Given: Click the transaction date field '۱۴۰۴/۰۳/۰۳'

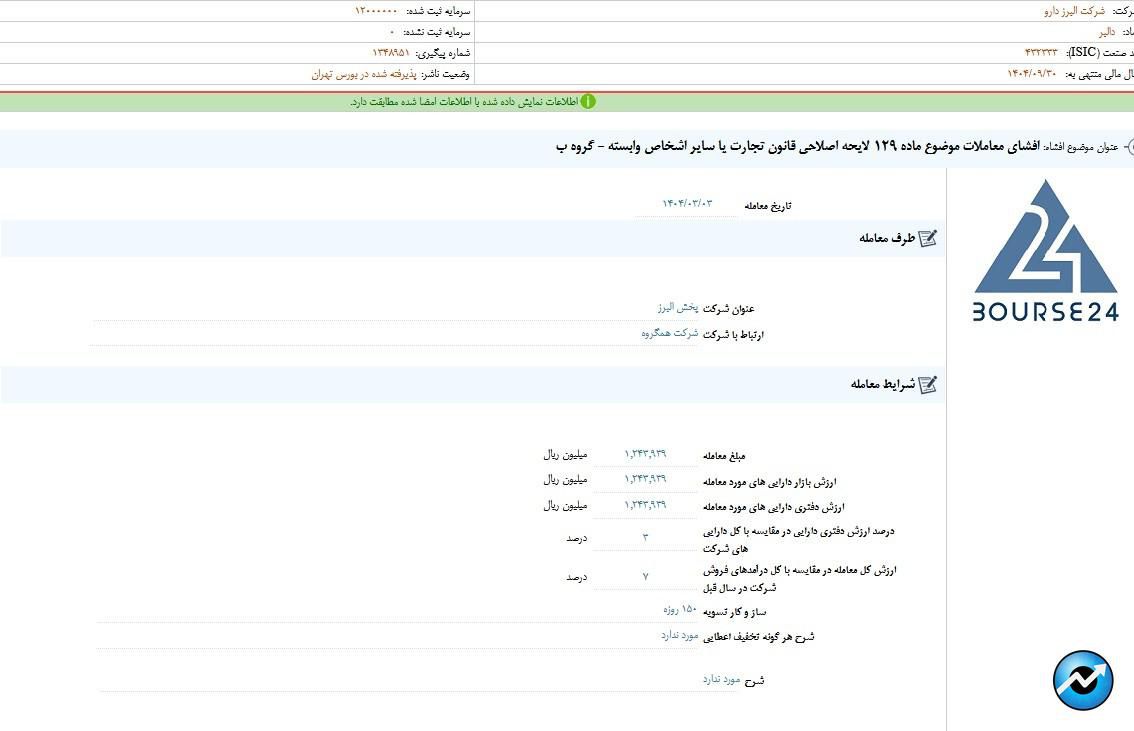Looking at the screenshot, I should pyautogui.click(x=686, y=204).
